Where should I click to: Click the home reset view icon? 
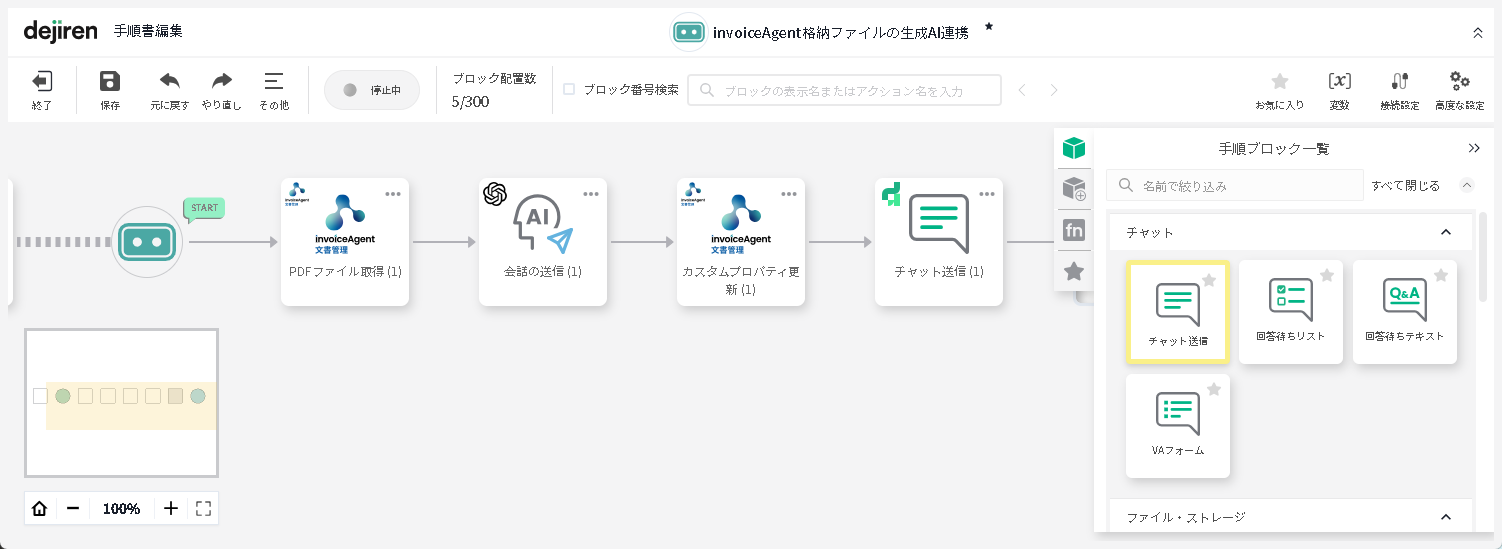point(40,508)
